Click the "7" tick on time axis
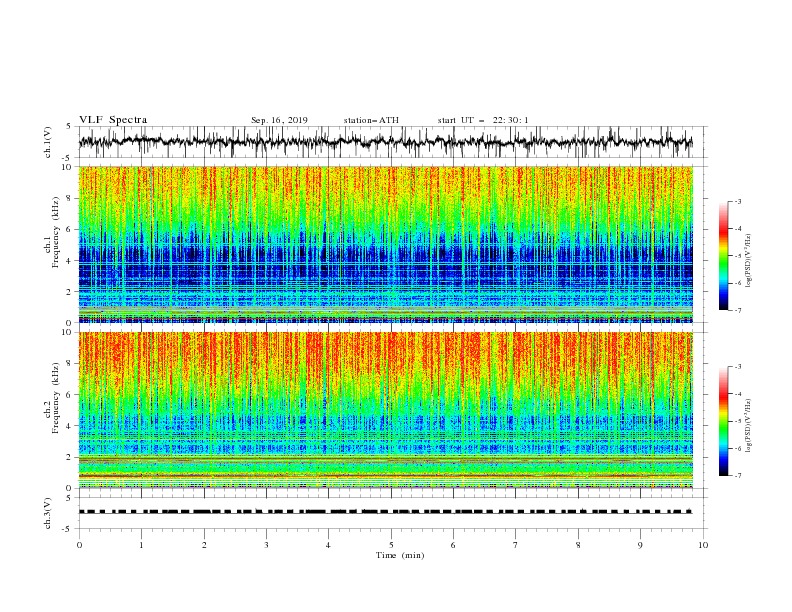The image size is (792, 612). click(516, 545)
